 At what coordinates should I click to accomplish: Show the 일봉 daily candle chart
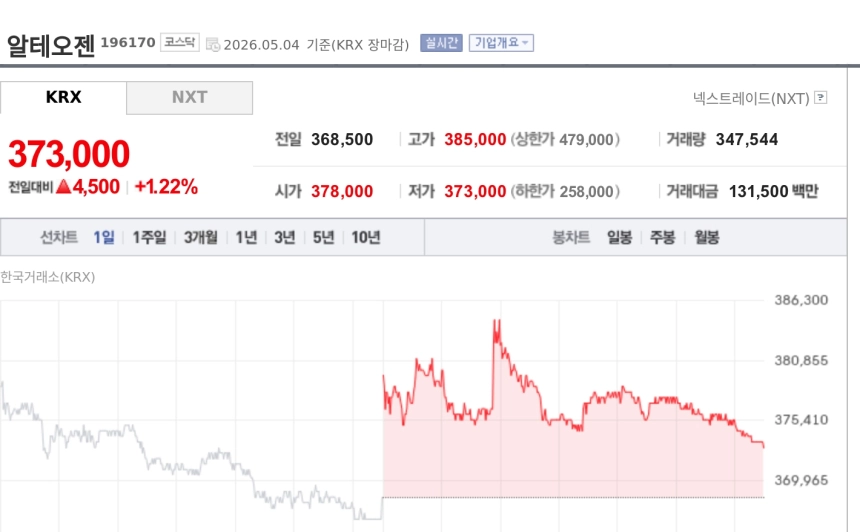coord(619,237)
